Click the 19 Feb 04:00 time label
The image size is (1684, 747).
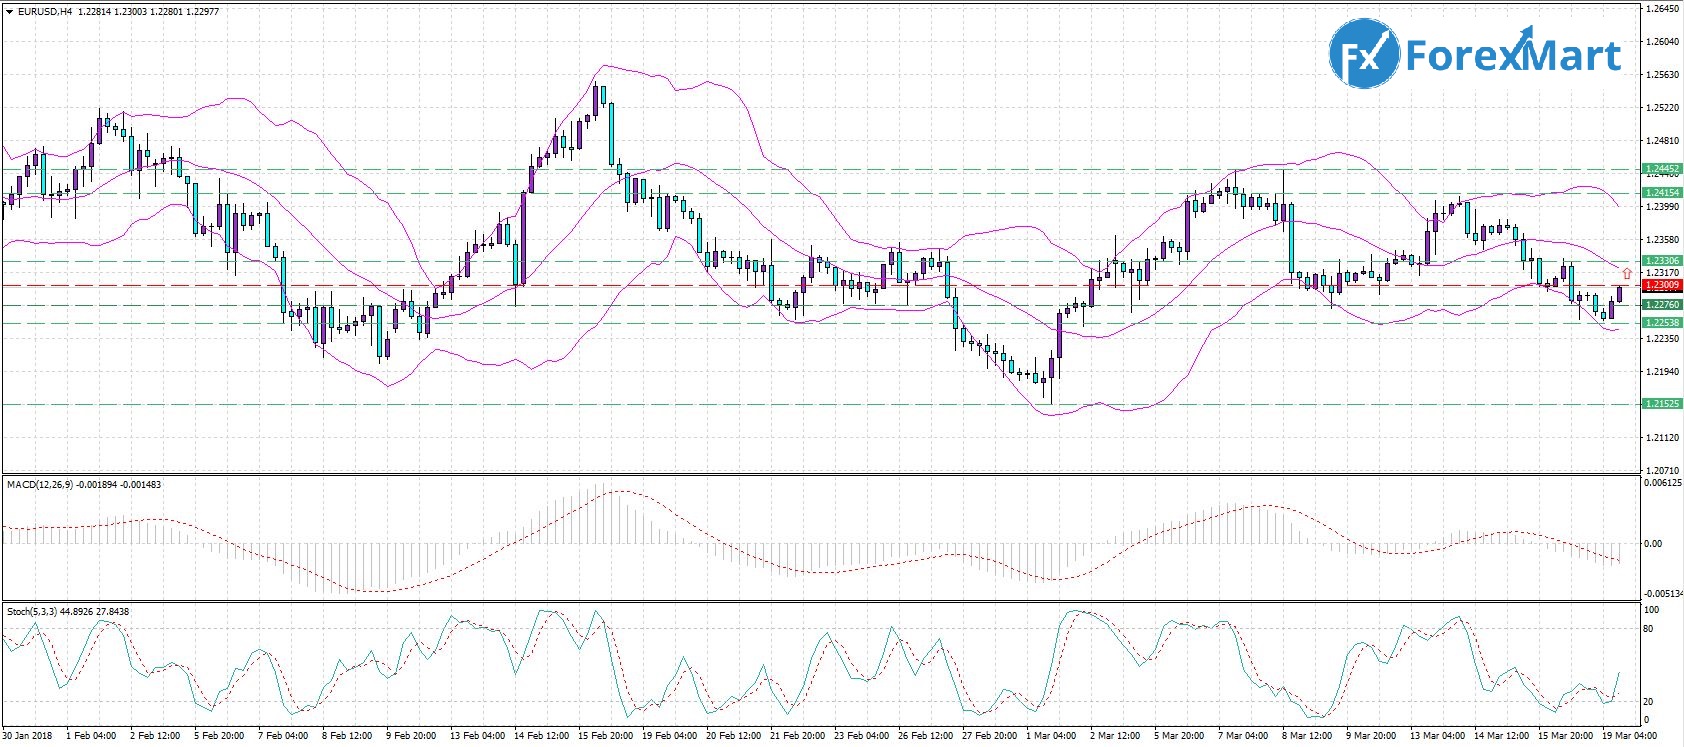point(669,736)
